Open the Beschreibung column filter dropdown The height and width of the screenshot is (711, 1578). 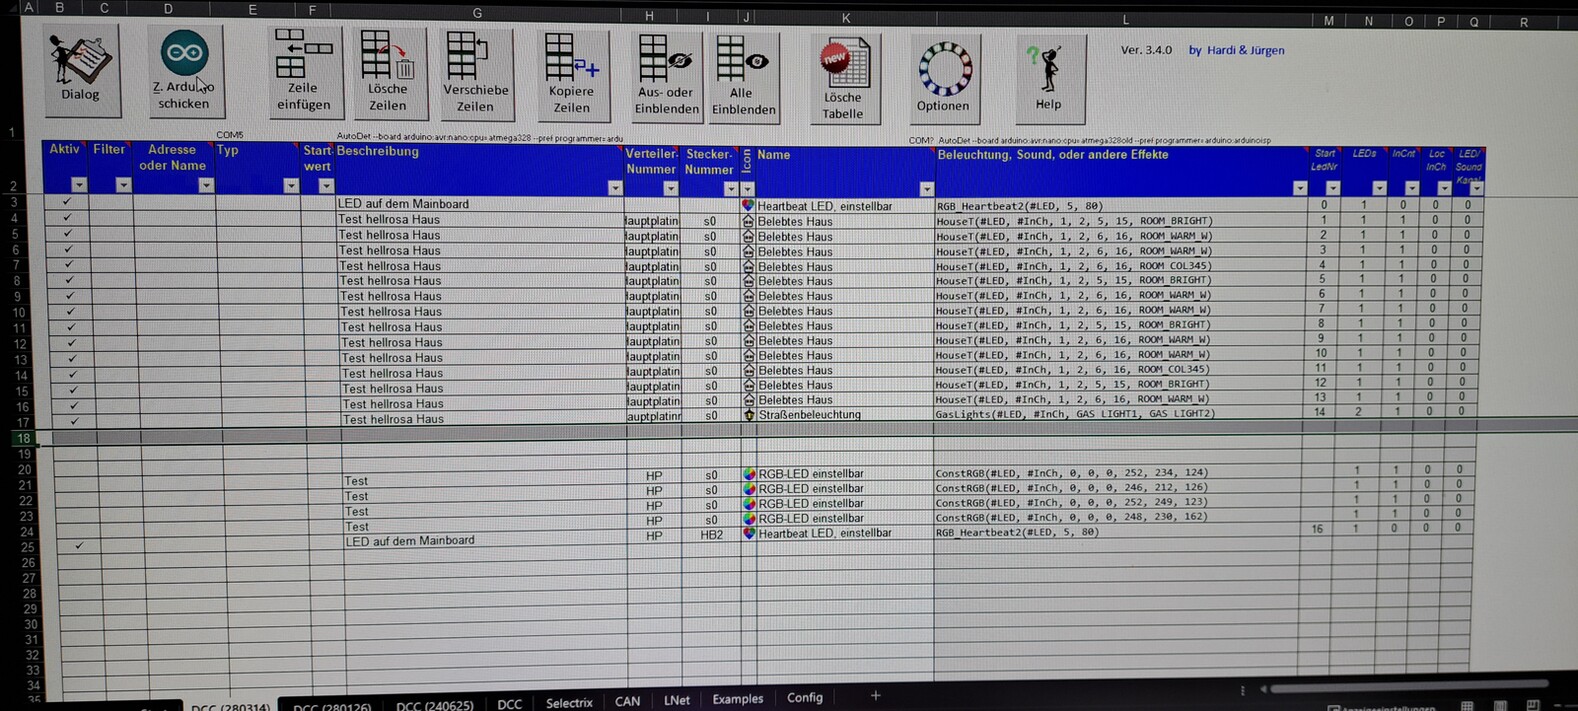(614, 188)
